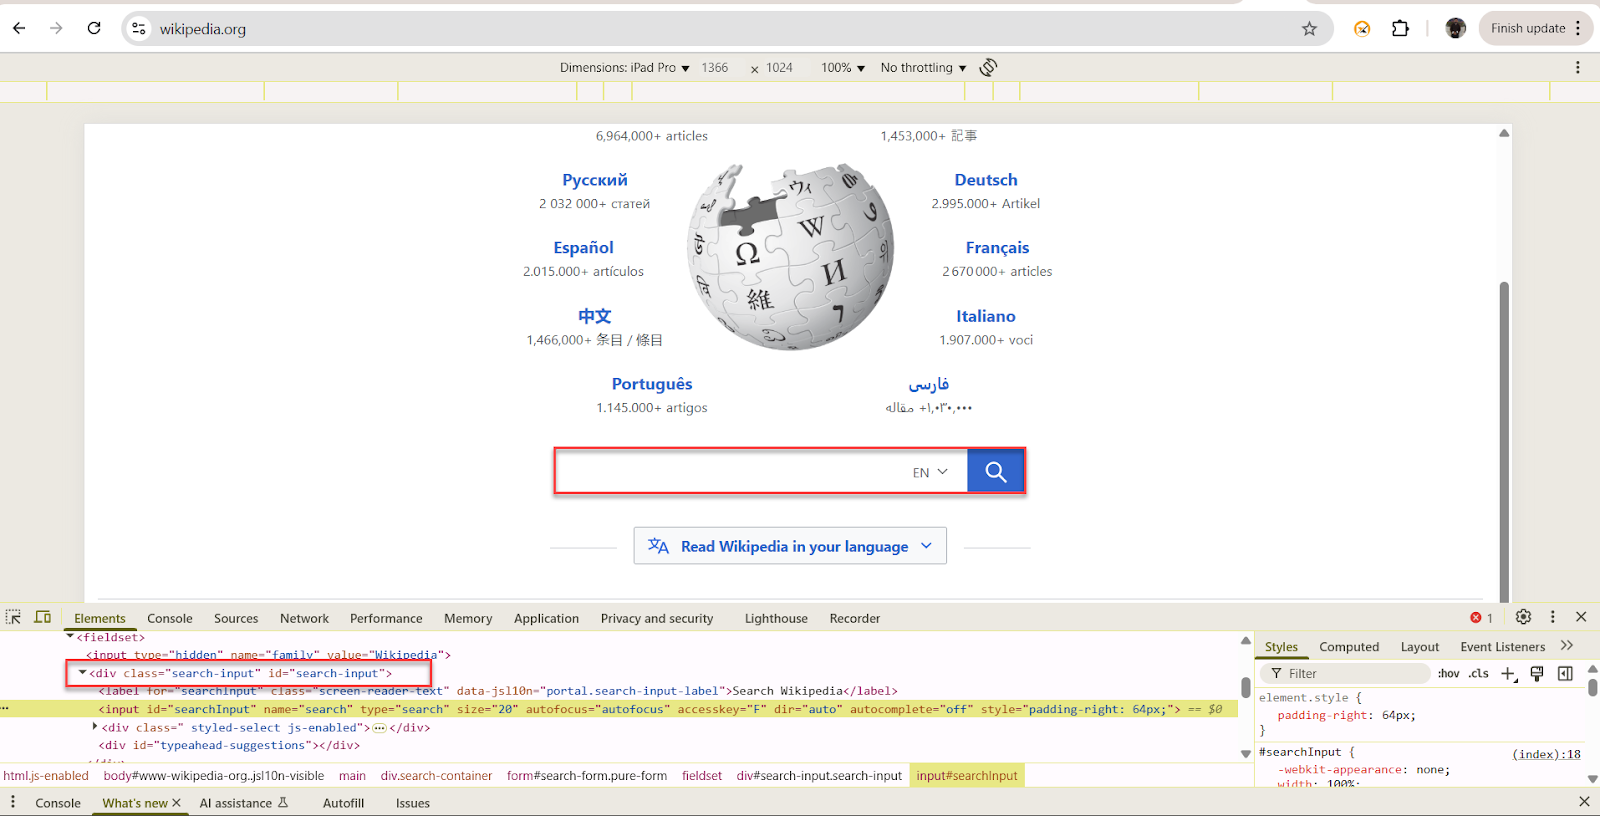Select Event Listeners pane tab

click(x=1502, y=647)
